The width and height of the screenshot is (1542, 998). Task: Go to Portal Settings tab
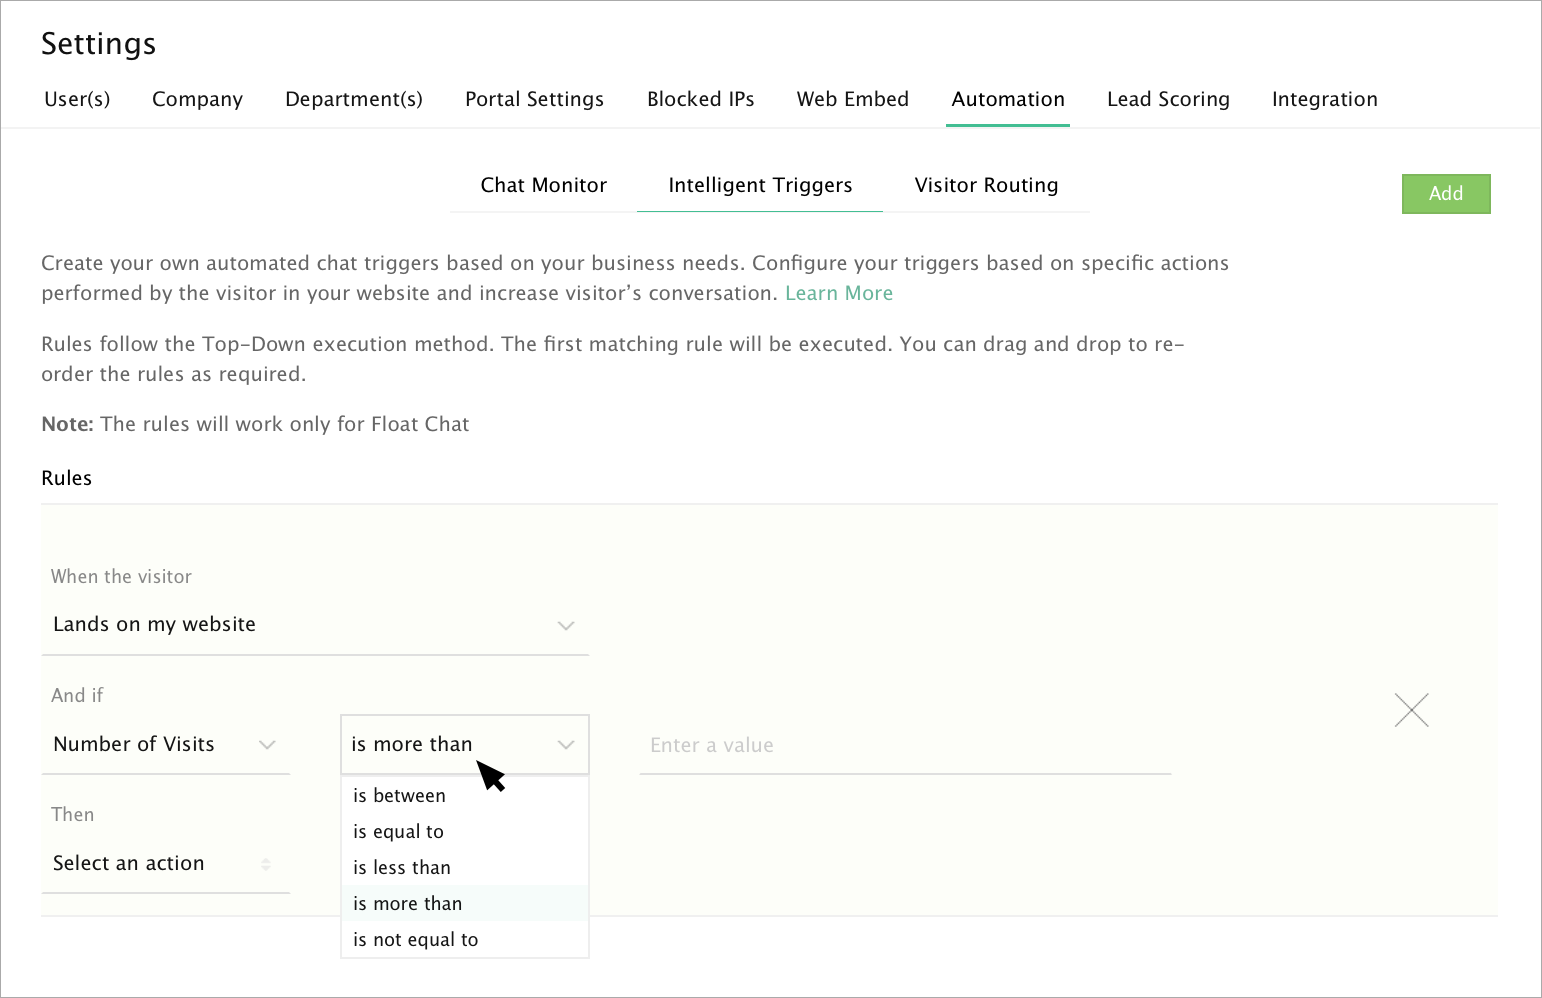534,100
